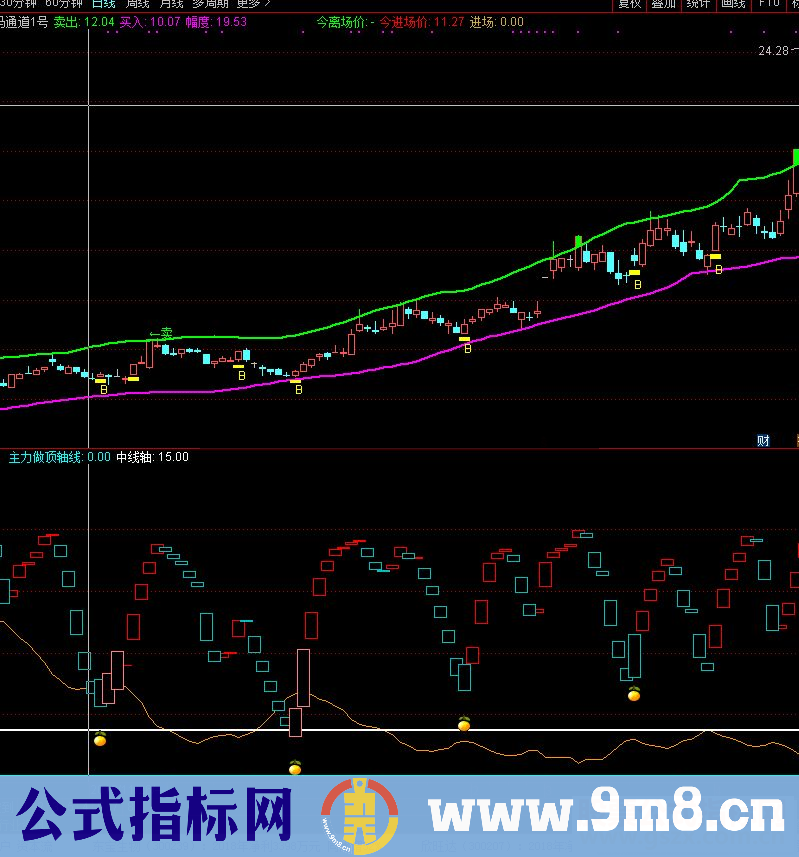Select the 幅度: 19.53 readout

(x=216, y=22)
